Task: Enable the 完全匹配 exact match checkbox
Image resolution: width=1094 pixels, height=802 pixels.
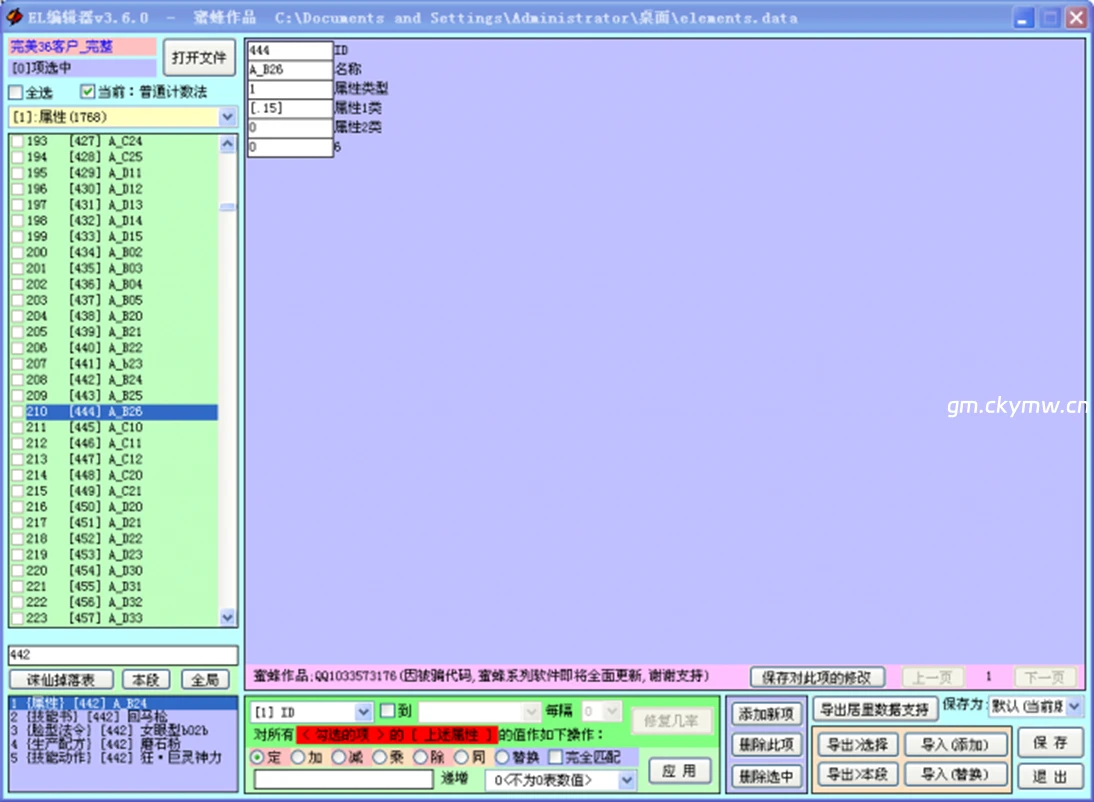Action: tap(555, 757)
